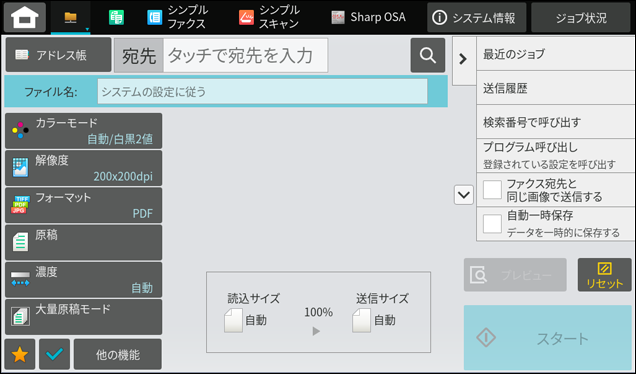This screenshot has width=636, height=374.
Task: Open the 解像度 200x200dpi setting
Action: click(84, 168)
